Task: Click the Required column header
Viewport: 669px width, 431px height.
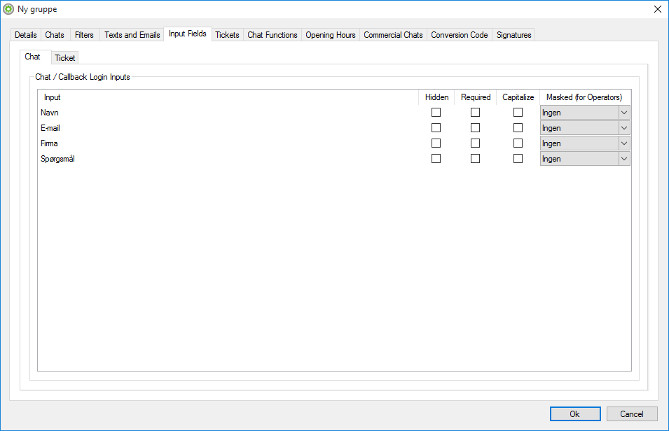Action: point(476,97)
